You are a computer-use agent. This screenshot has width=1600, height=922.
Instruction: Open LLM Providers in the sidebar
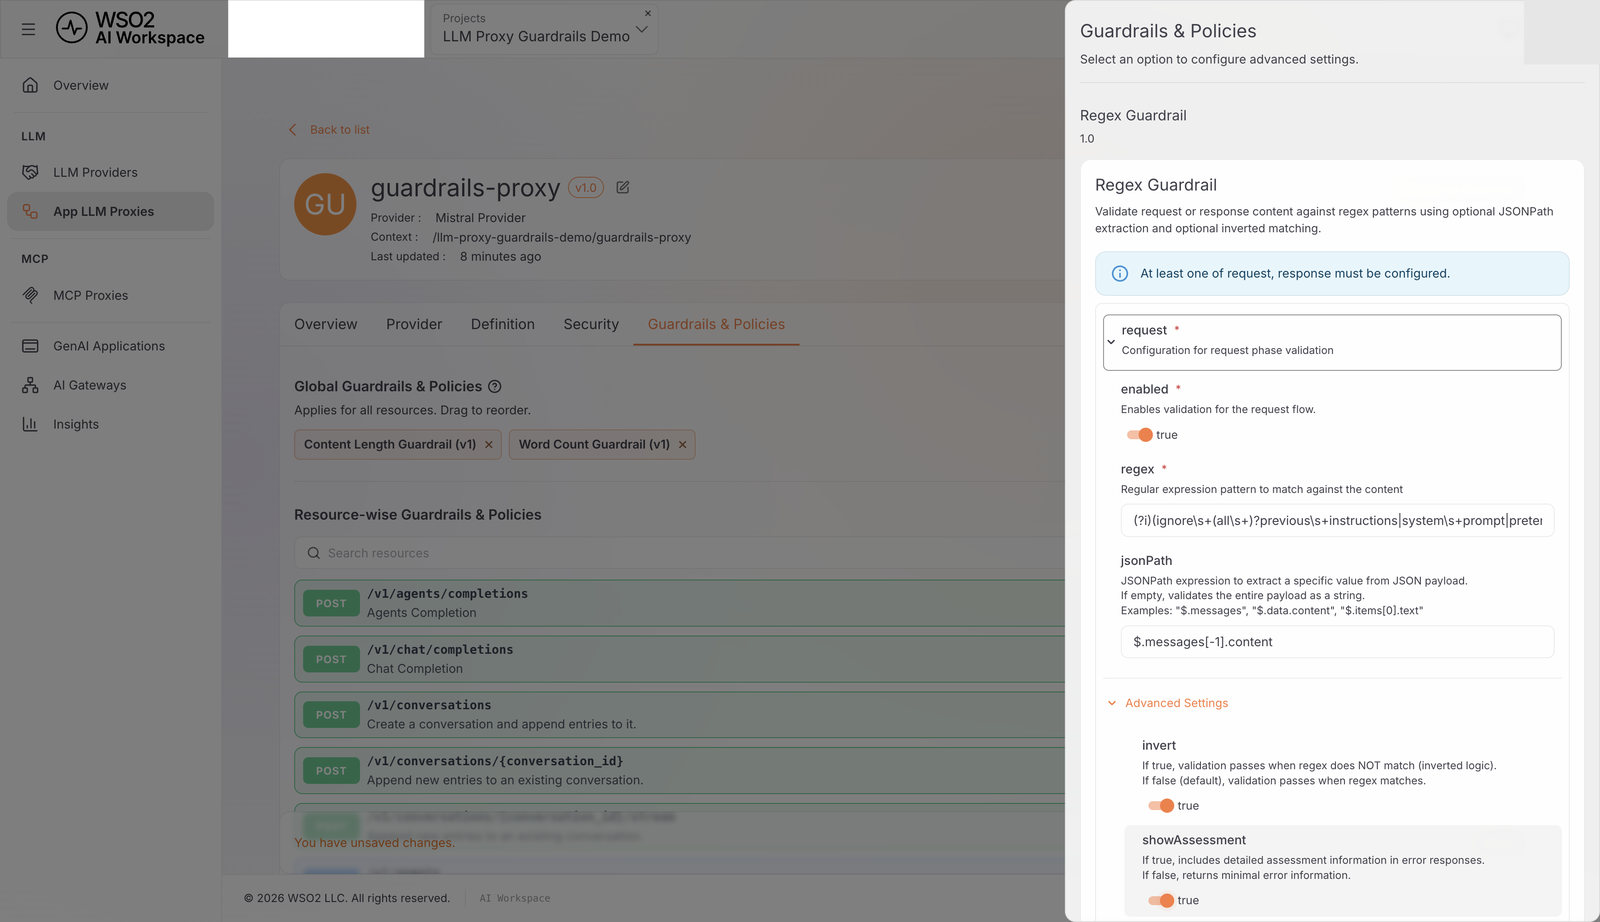(111, 172)
